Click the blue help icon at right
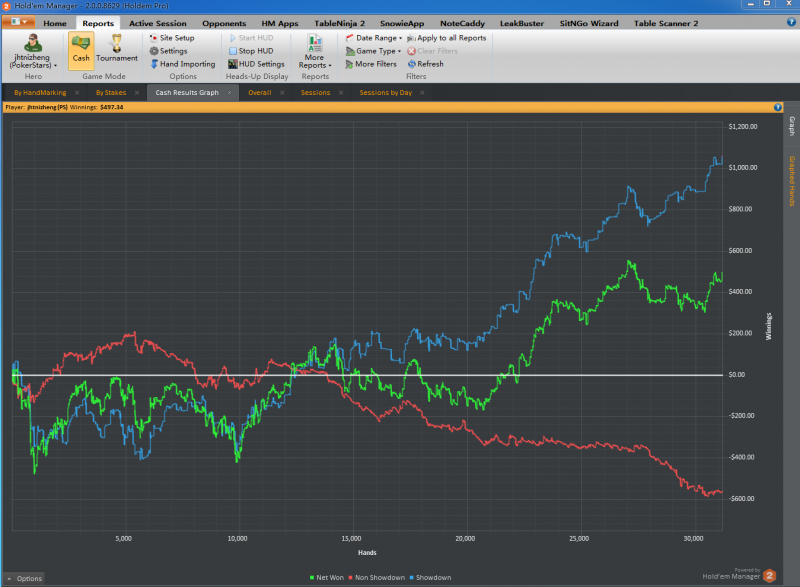 (x=778, y=106)
